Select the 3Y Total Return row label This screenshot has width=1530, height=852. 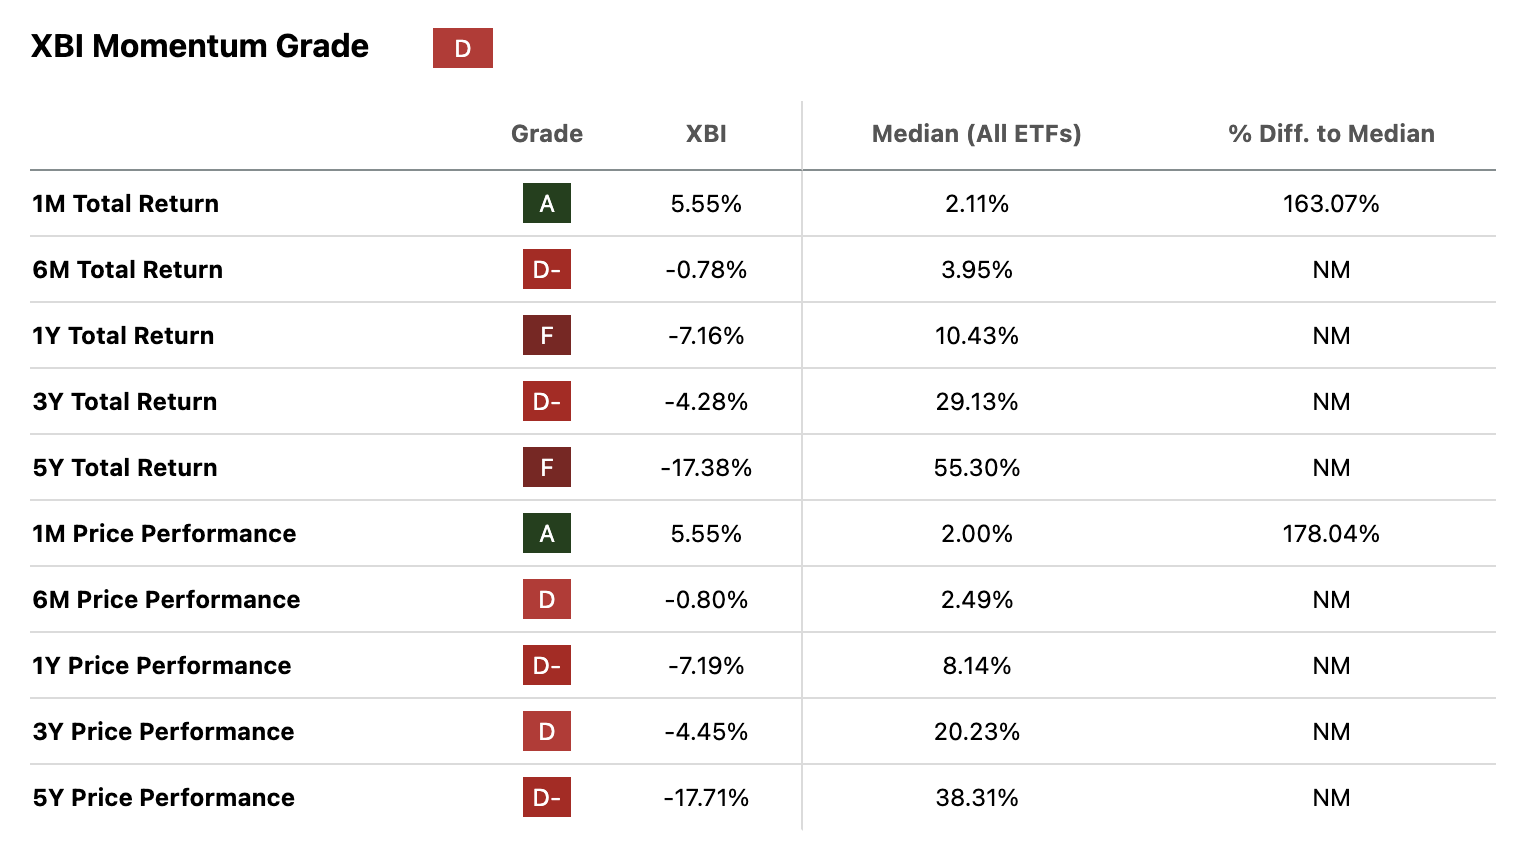(124, 402)
